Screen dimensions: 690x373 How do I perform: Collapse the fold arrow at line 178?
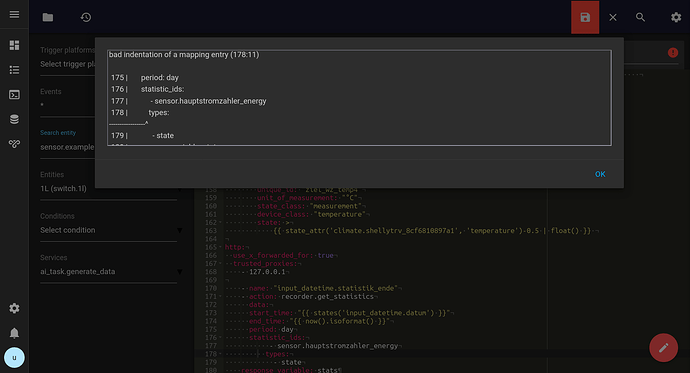pyautogui.click(x=220, y=354)
